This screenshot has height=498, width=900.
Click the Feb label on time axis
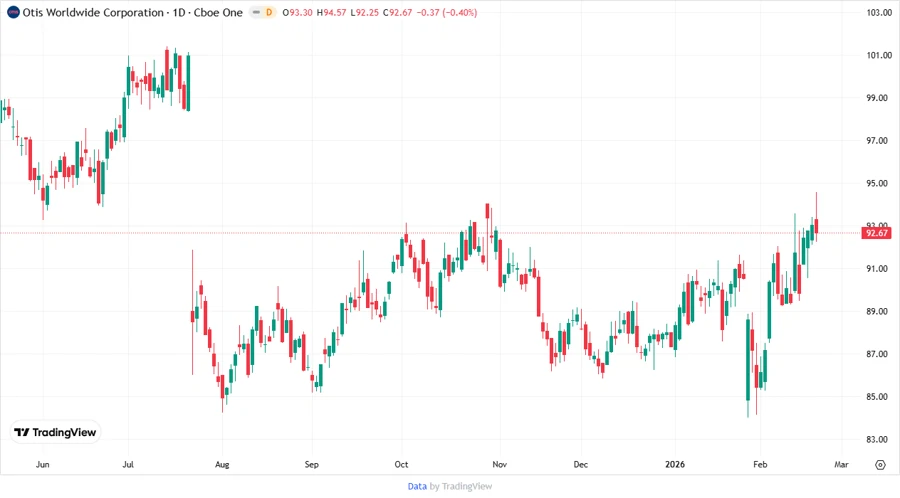click(760, 464)
